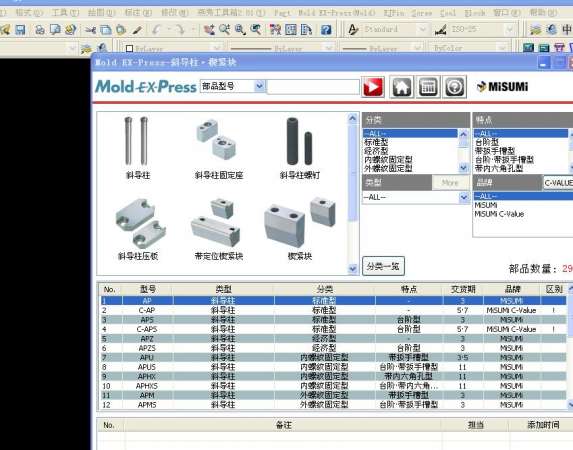Open the 工具(T) menu
Screen dimensions: 573x450
click(x=65, y=13)
